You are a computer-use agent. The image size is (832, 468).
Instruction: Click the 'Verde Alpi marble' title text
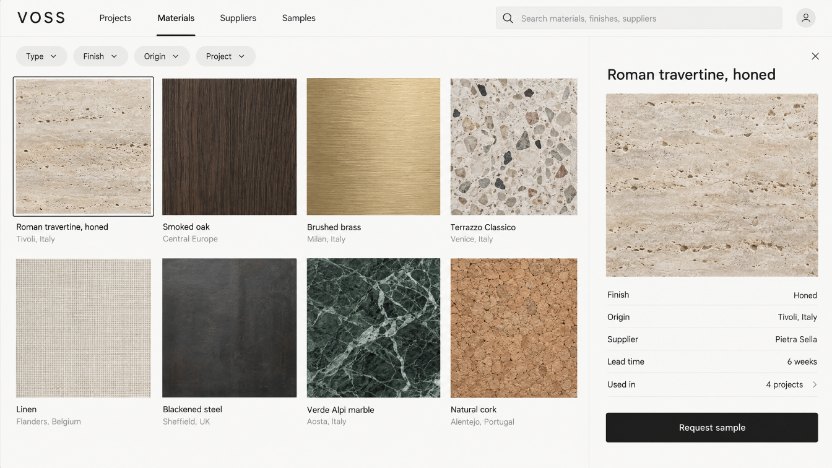tap(340, 410)
